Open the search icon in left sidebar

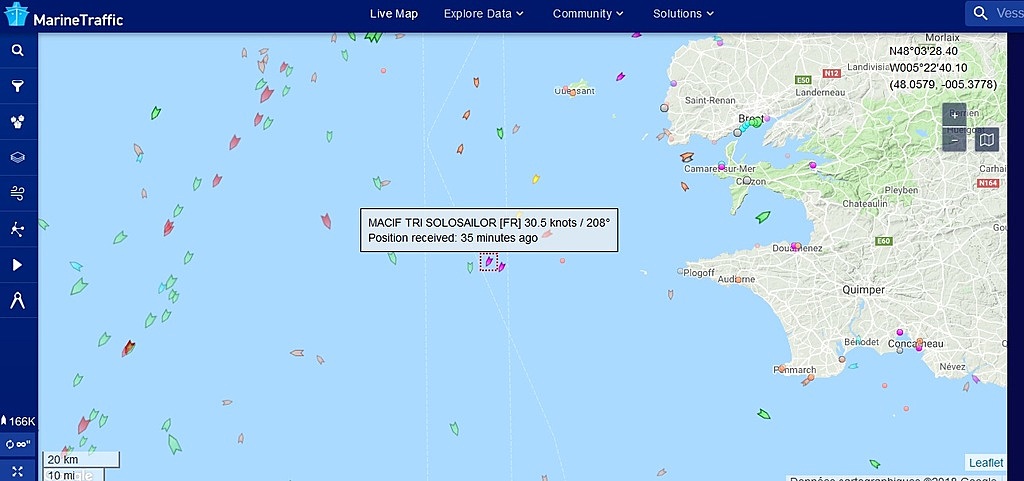[18, 50]
